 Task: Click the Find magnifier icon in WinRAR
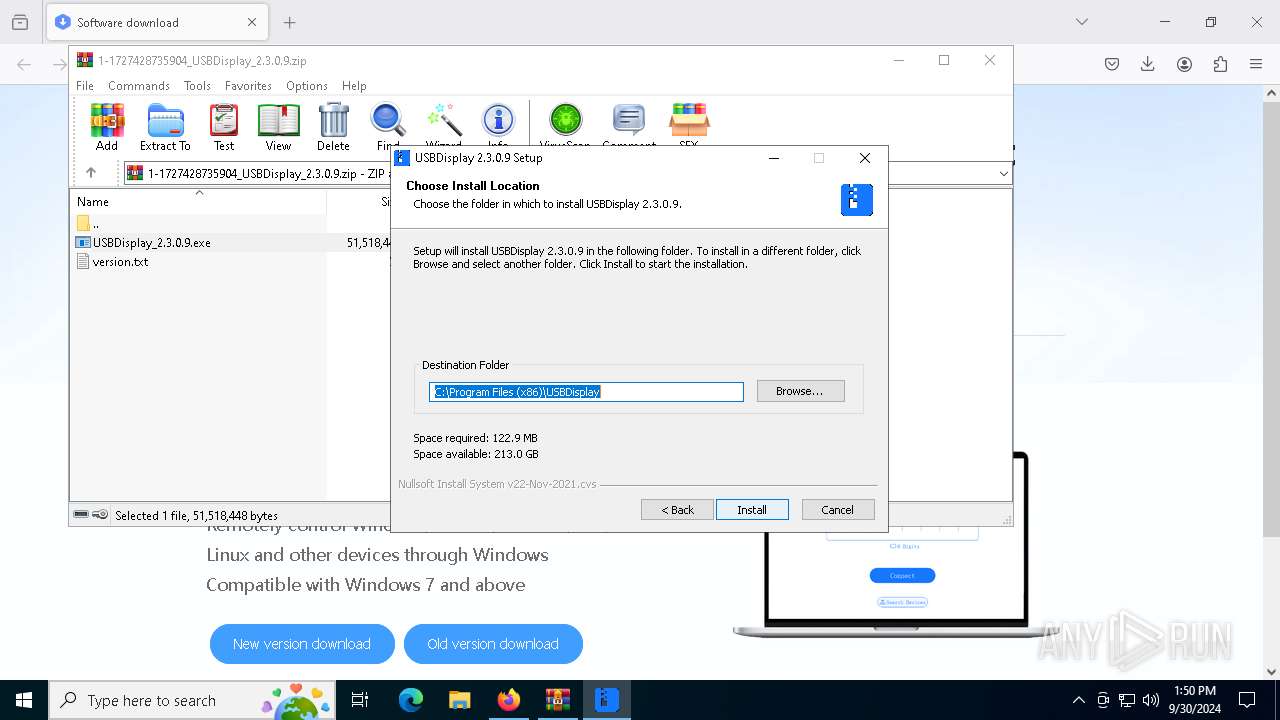click(388, 127)
